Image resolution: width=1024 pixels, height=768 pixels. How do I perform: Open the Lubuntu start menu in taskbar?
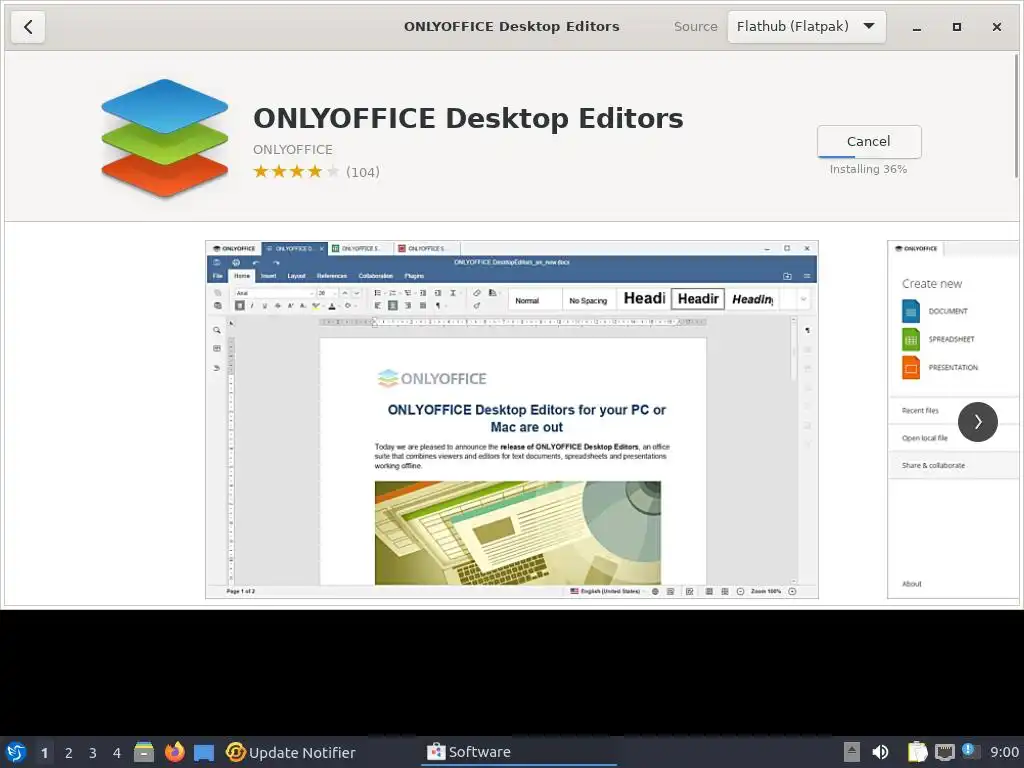(16, 752)
